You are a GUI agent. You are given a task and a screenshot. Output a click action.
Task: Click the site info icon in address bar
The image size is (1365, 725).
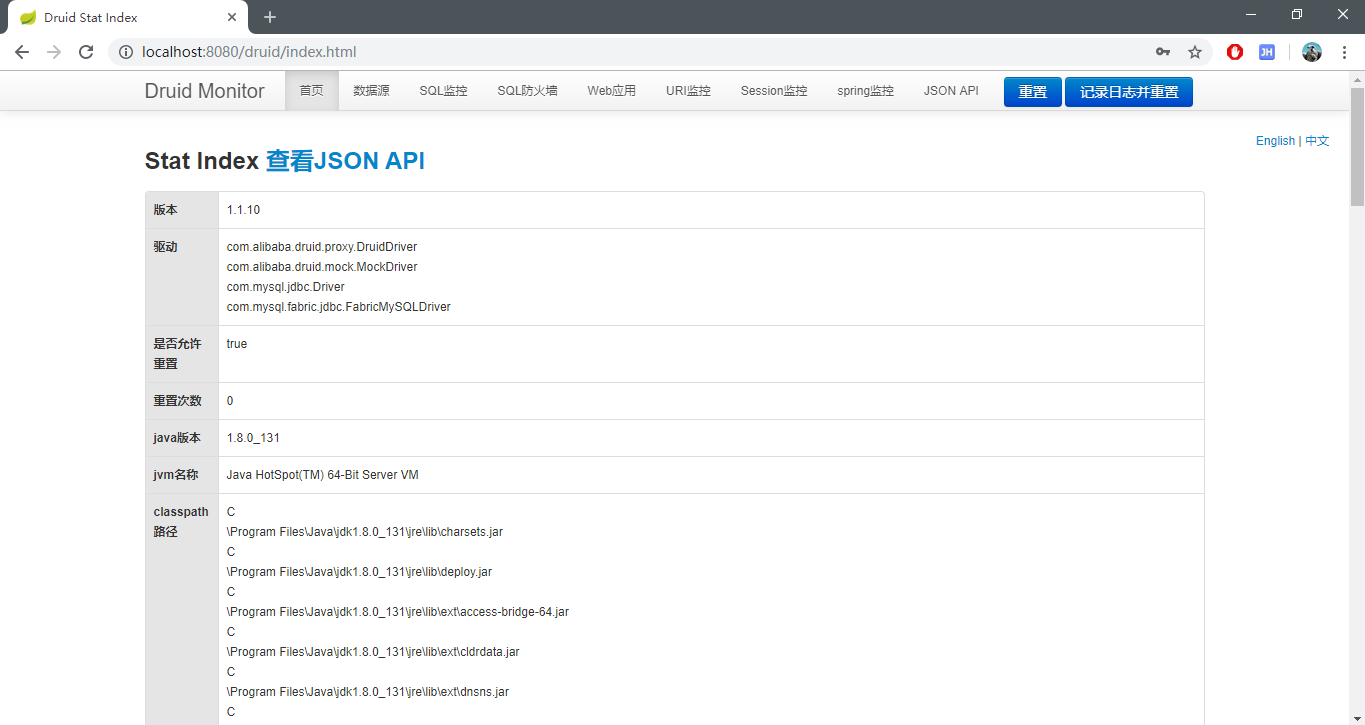coord(126,52)
